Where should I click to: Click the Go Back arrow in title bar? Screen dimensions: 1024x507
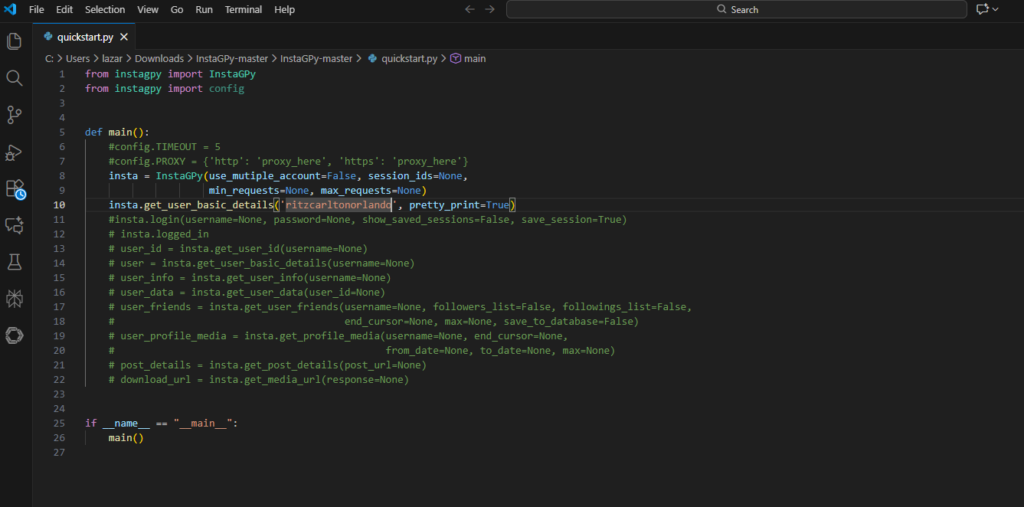(470, 9)
